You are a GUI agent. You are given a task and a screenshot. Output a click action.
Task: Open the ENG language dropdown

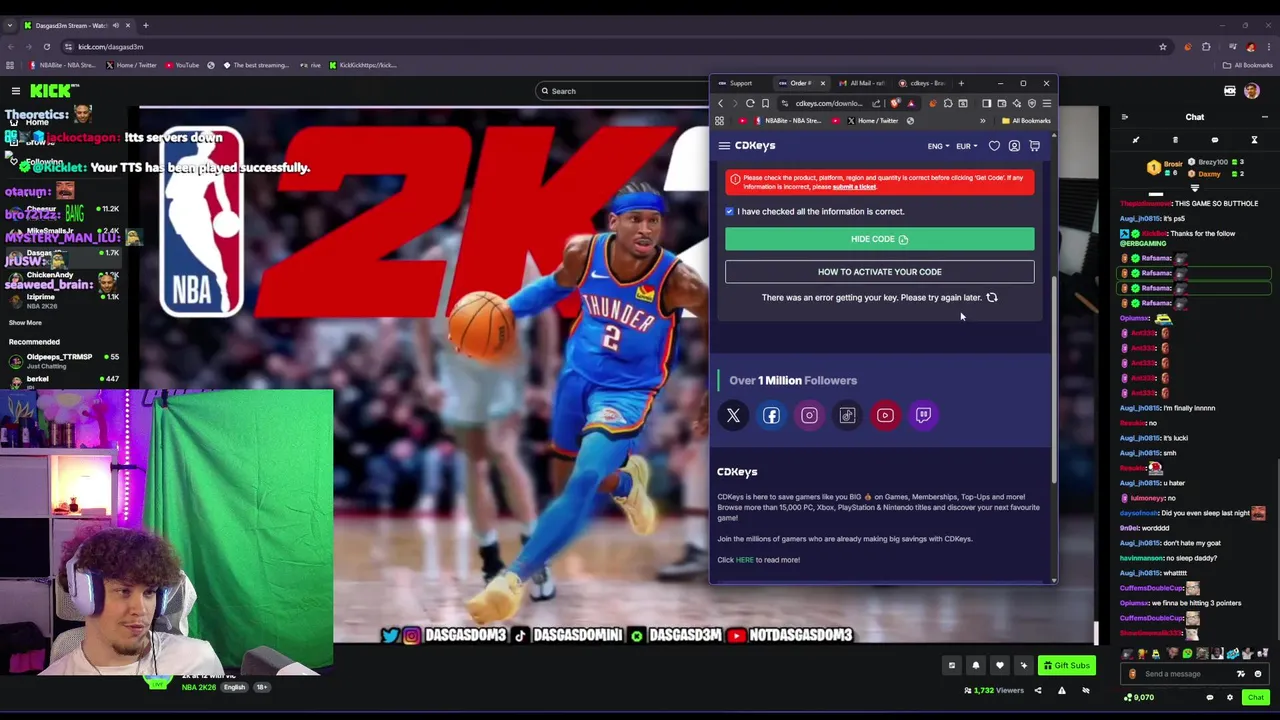click(938, 146)
